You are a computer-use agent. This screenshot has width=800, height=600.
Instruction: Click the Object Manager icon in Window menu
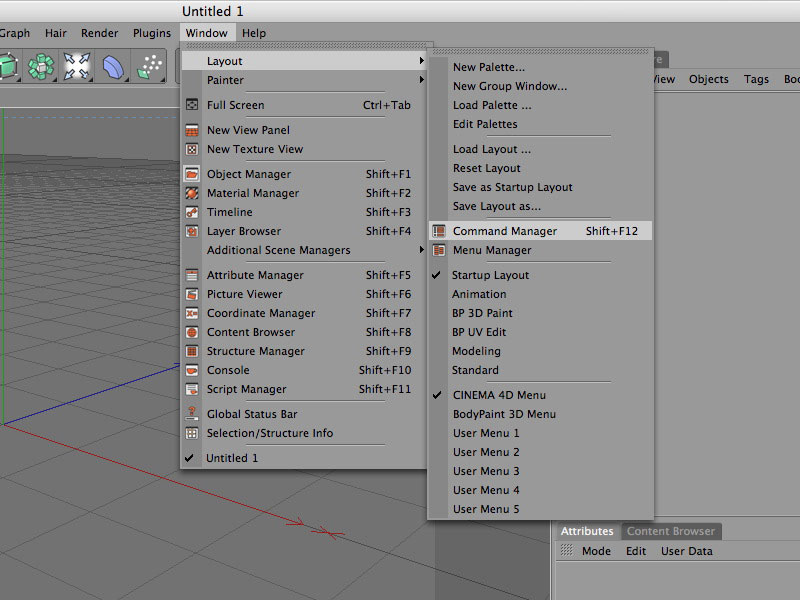coord(192,174)
